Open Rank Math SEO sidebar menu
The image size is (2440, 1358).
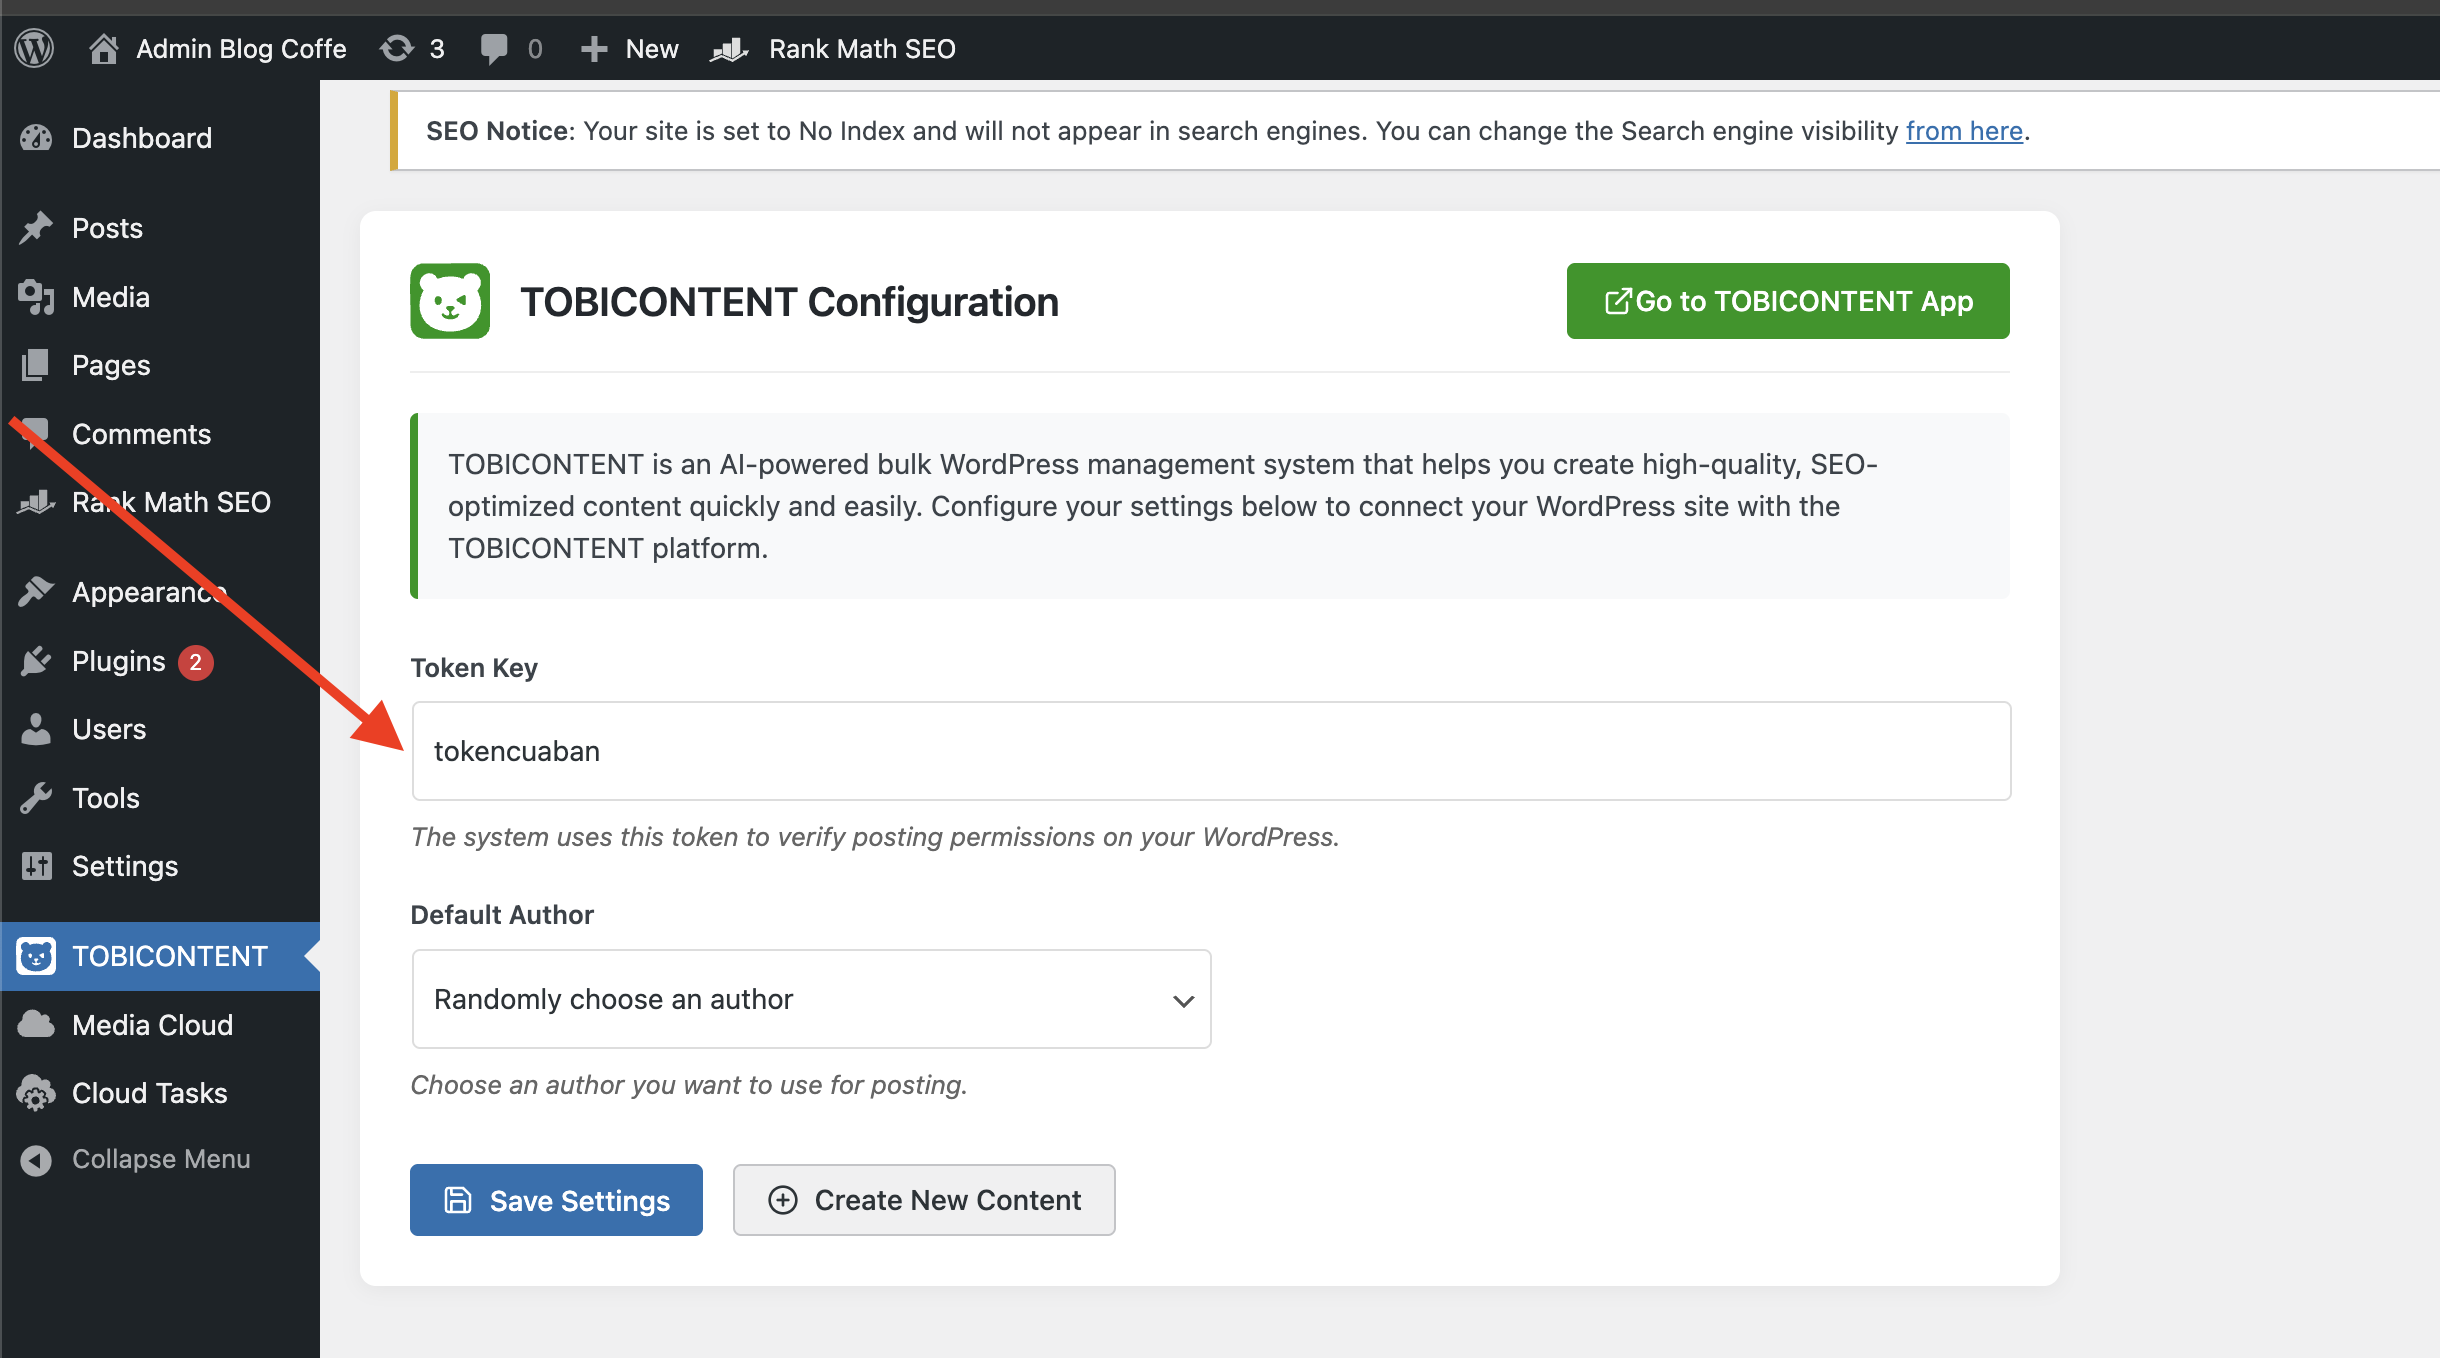coord(160,502)
